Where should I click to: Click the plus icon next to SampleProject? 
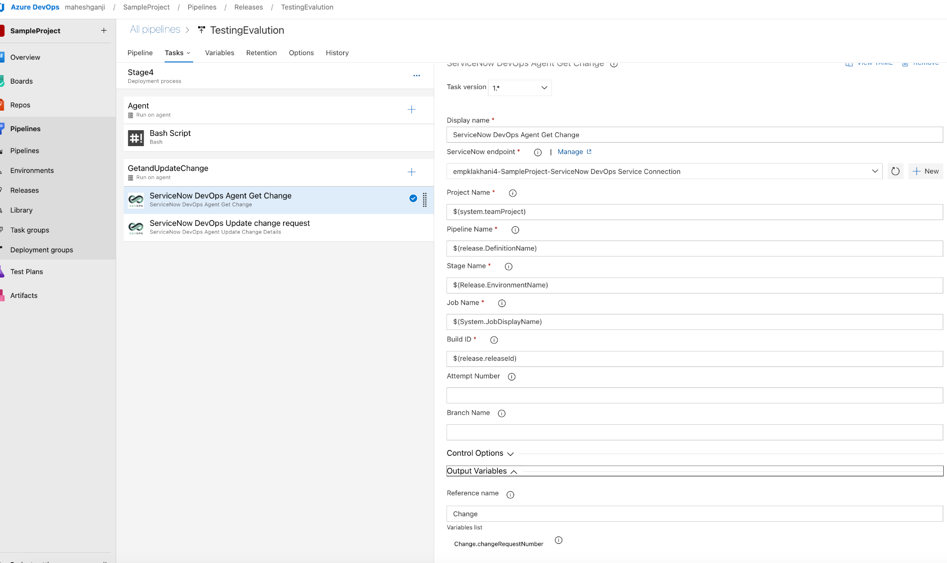point(103,30)
